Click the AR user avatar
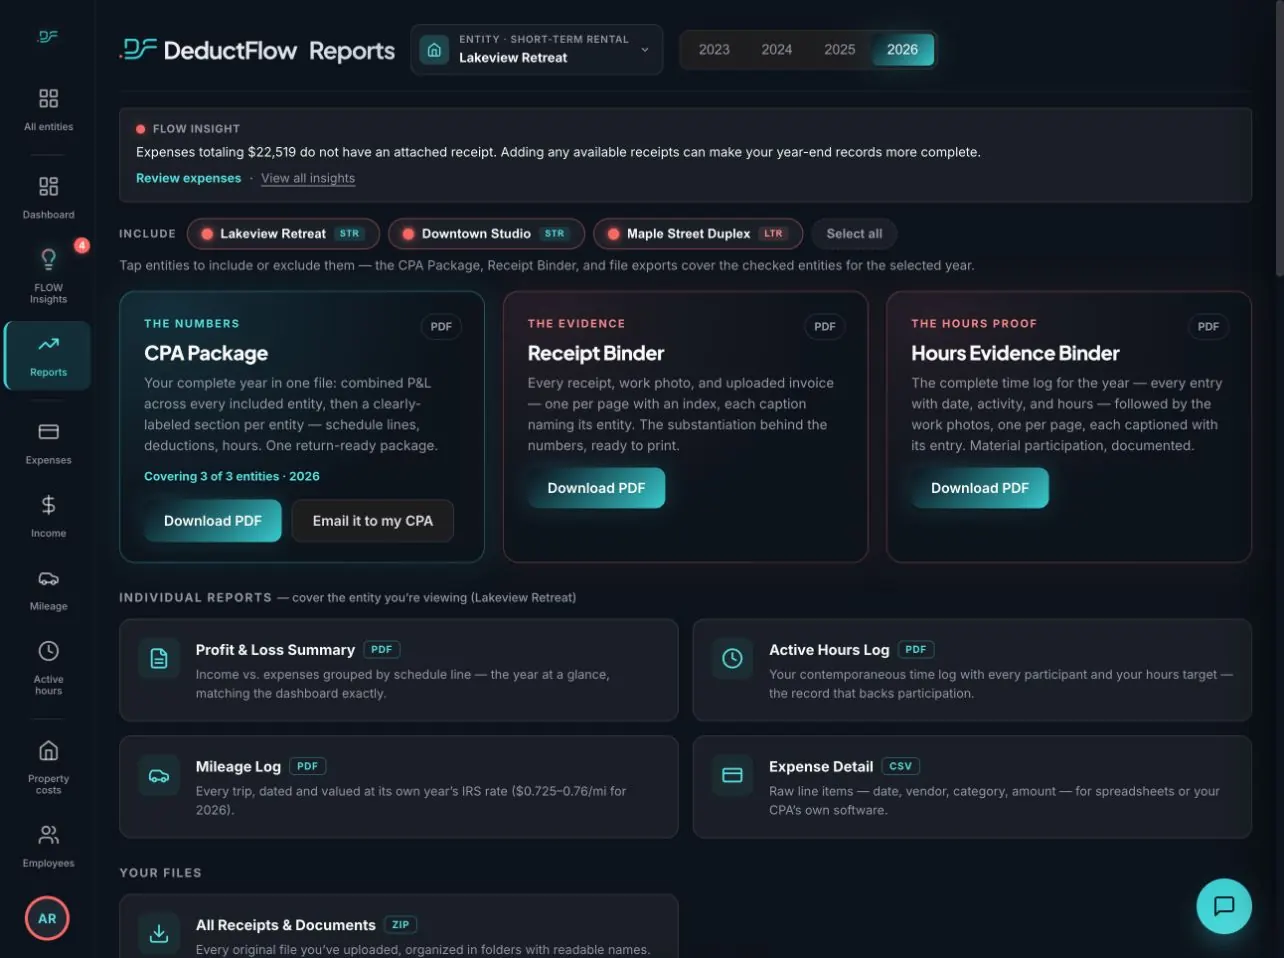Image resolution: width=1284 pixels, height=958 pixels. (47, 918)
